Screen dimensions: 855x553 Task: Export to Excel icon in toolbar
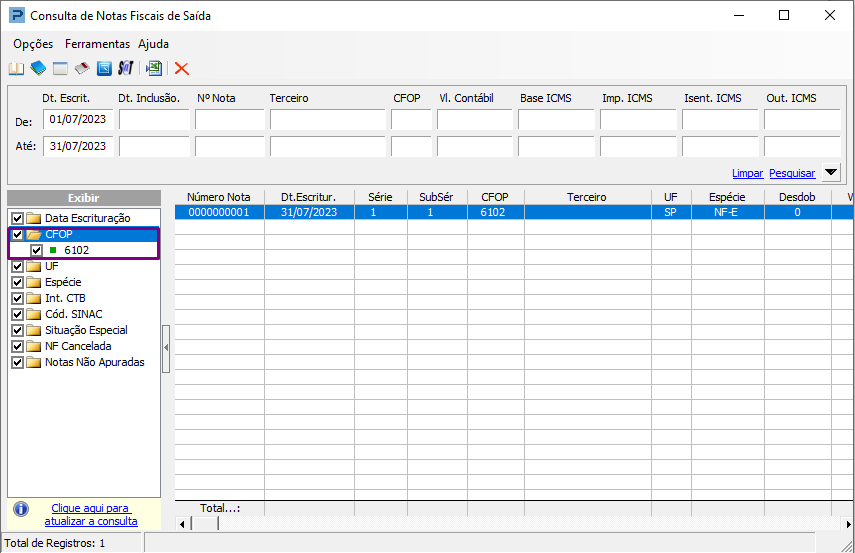(154, 68)
